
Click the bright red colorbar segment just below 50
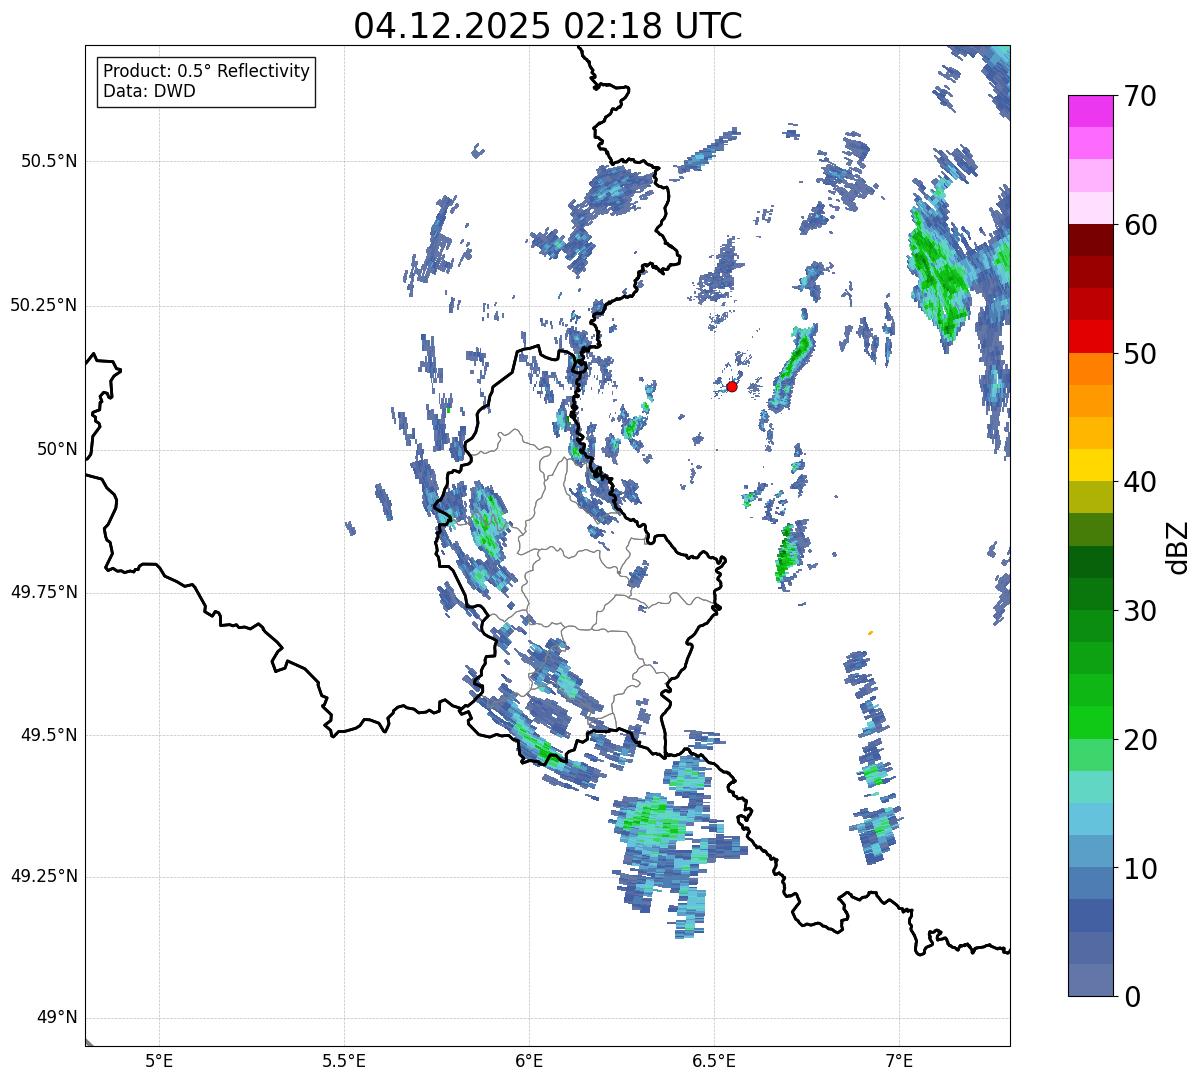[x=1091, y=336]
